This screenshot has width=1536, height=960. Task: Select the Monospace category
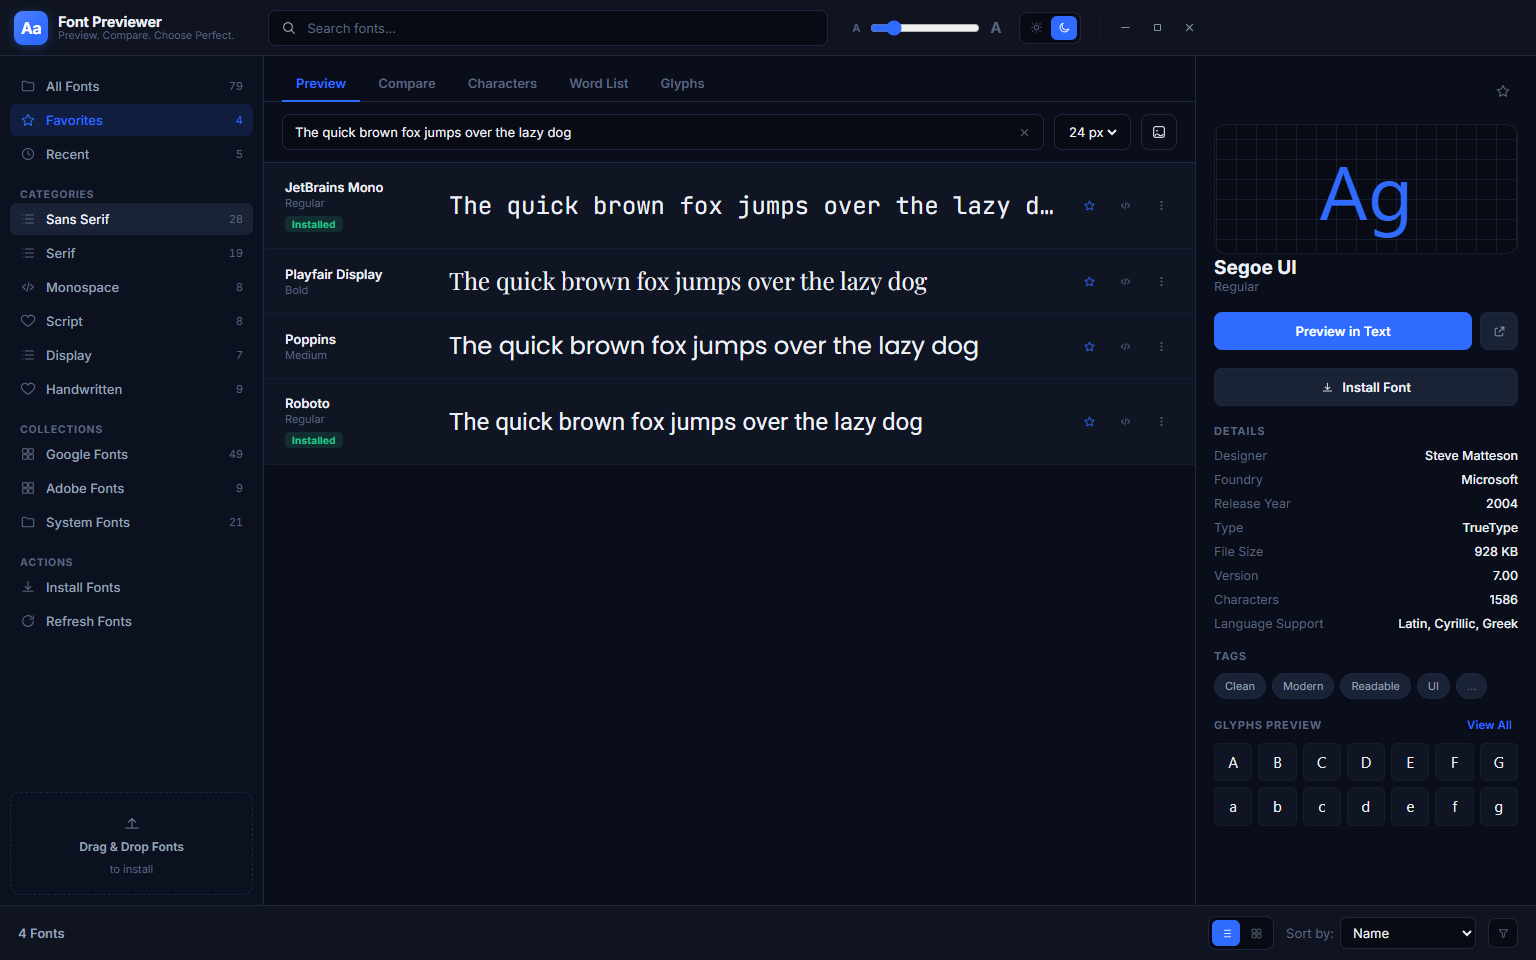[x=131, y=287]
